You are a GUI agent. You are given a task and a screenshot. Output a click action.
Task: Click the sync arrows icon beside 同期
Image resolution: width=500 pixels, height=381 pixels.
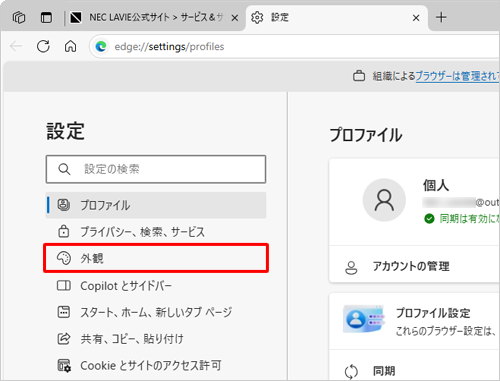(x=351, y=372)
